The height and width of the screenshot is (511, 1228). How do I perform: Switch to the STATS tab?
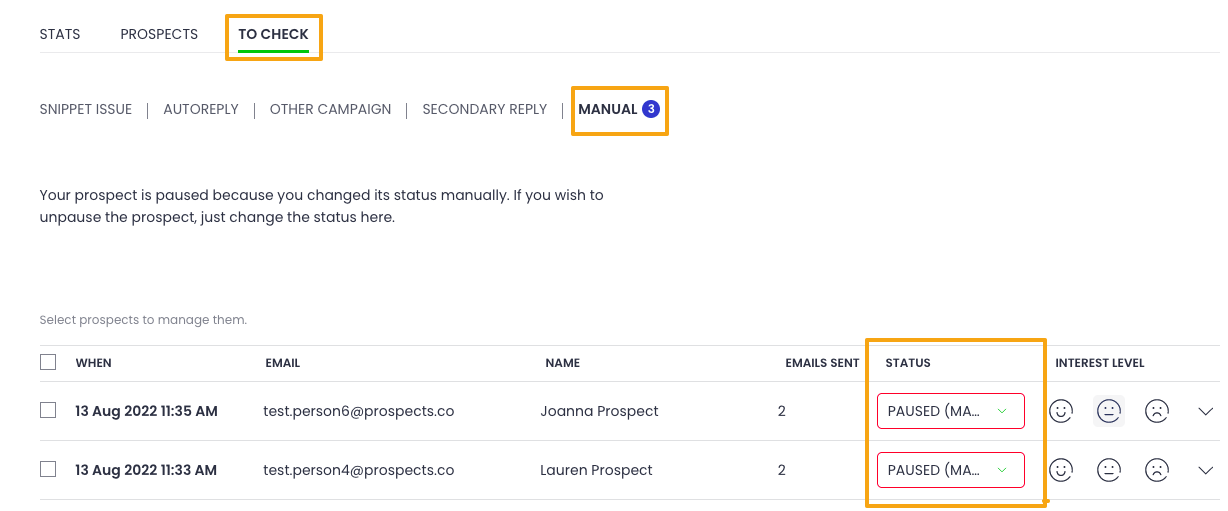[x=60, y=34]
